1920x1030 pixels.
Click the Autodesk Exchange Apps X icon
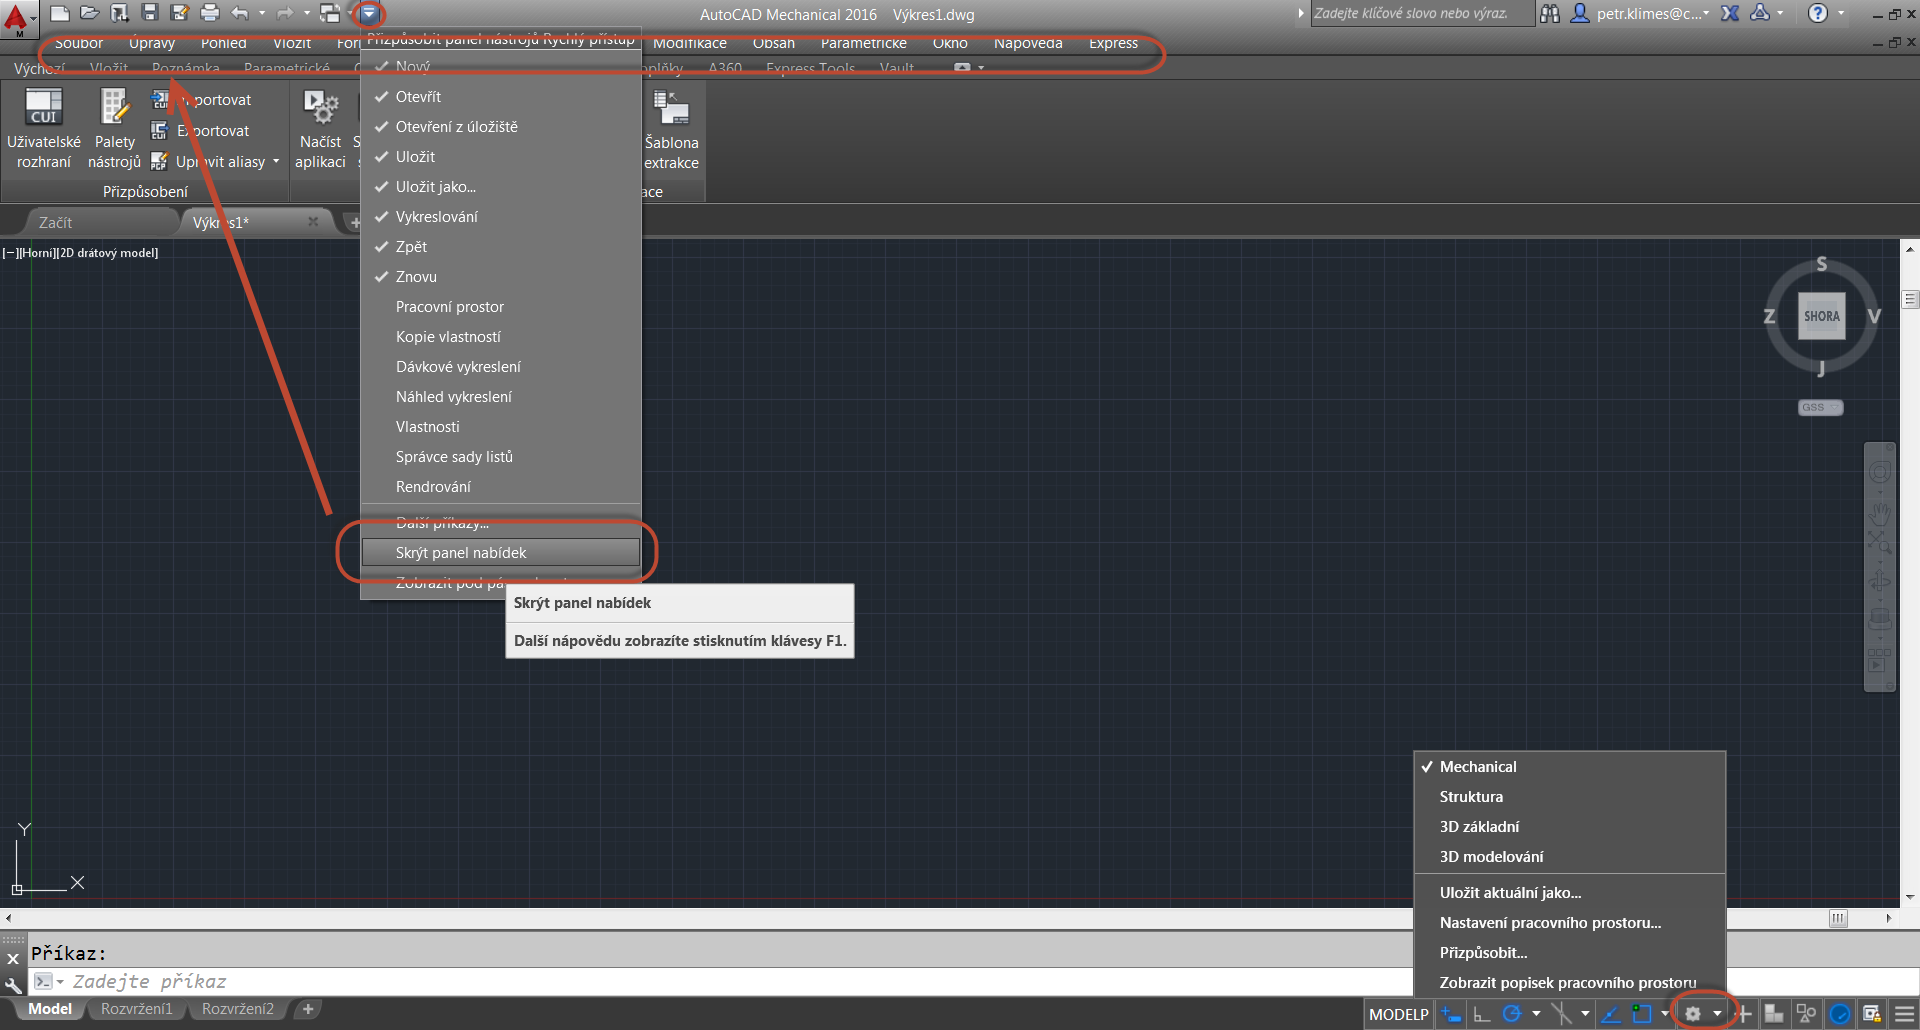pos(1730,13)
